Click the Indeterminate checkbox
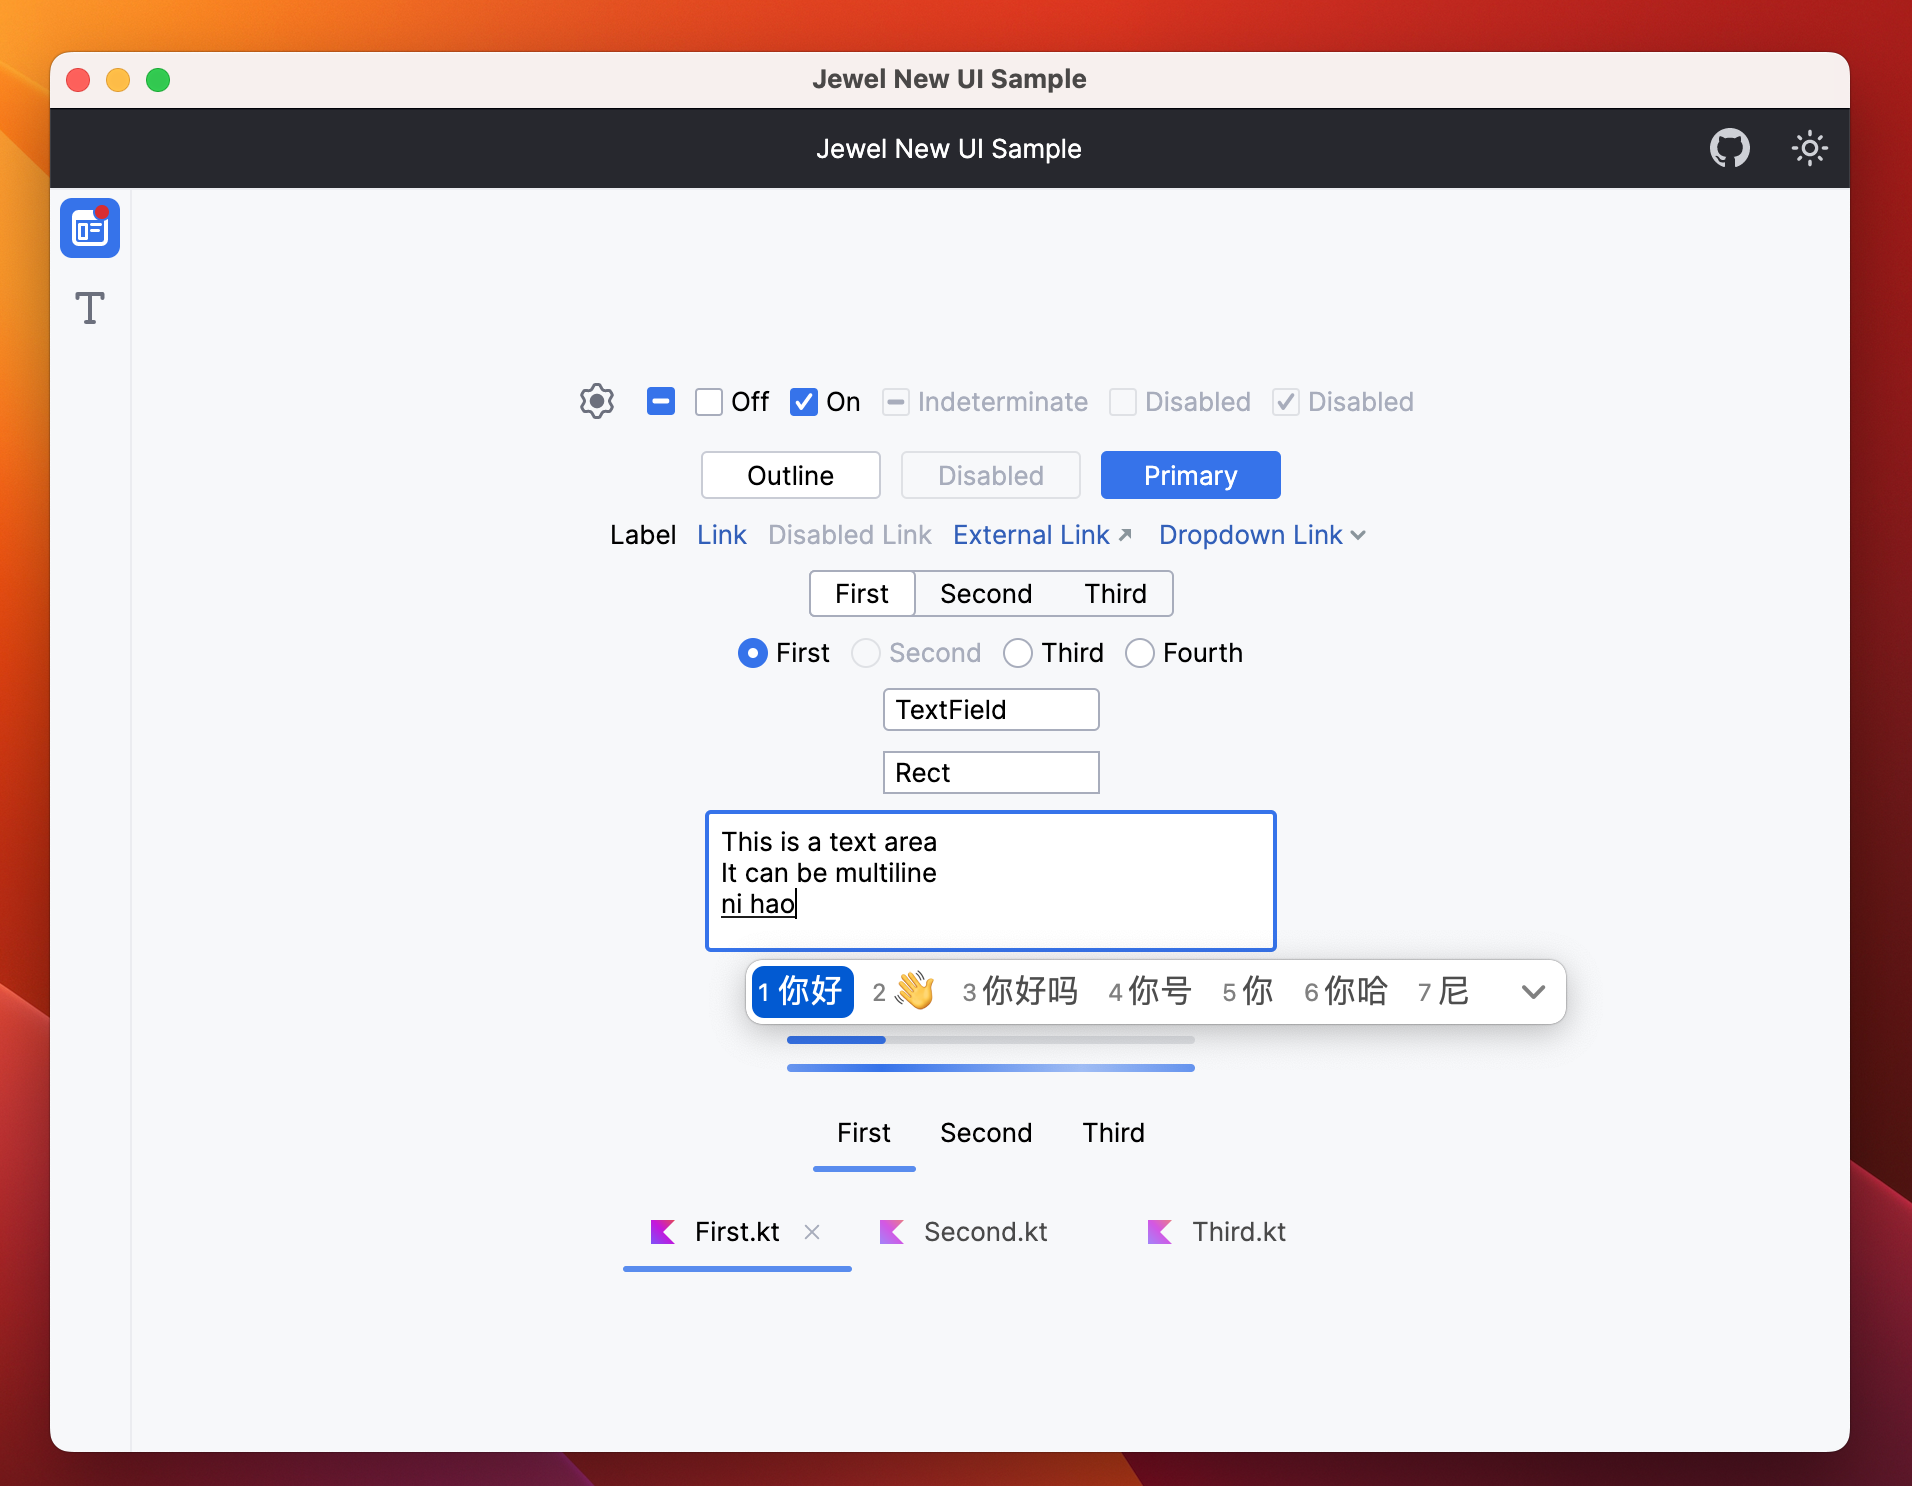1912x1486 pixels. point(897,401)
